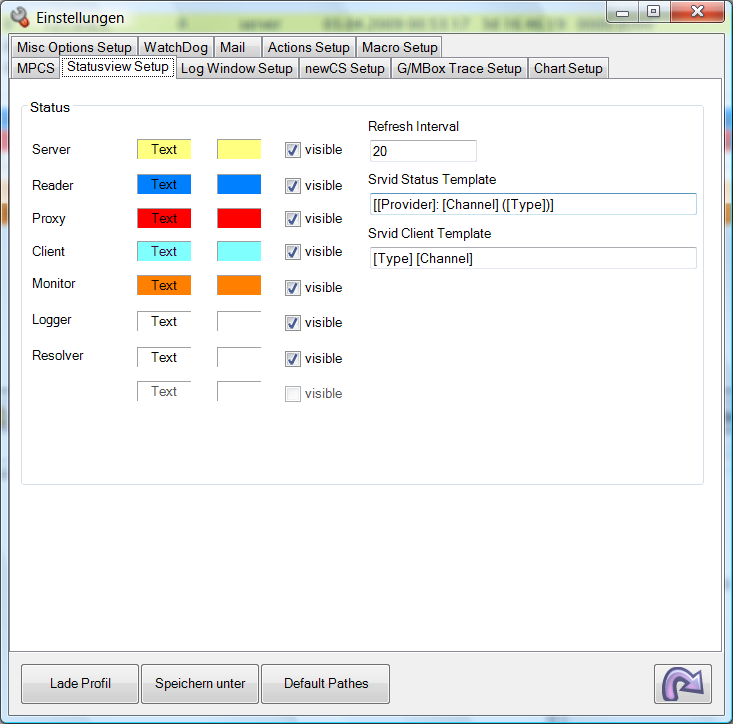Click the Einstellungen window title icon
The height and width of the screenshot is (724, 733).
pyautogui.click(x=19, y=17)
